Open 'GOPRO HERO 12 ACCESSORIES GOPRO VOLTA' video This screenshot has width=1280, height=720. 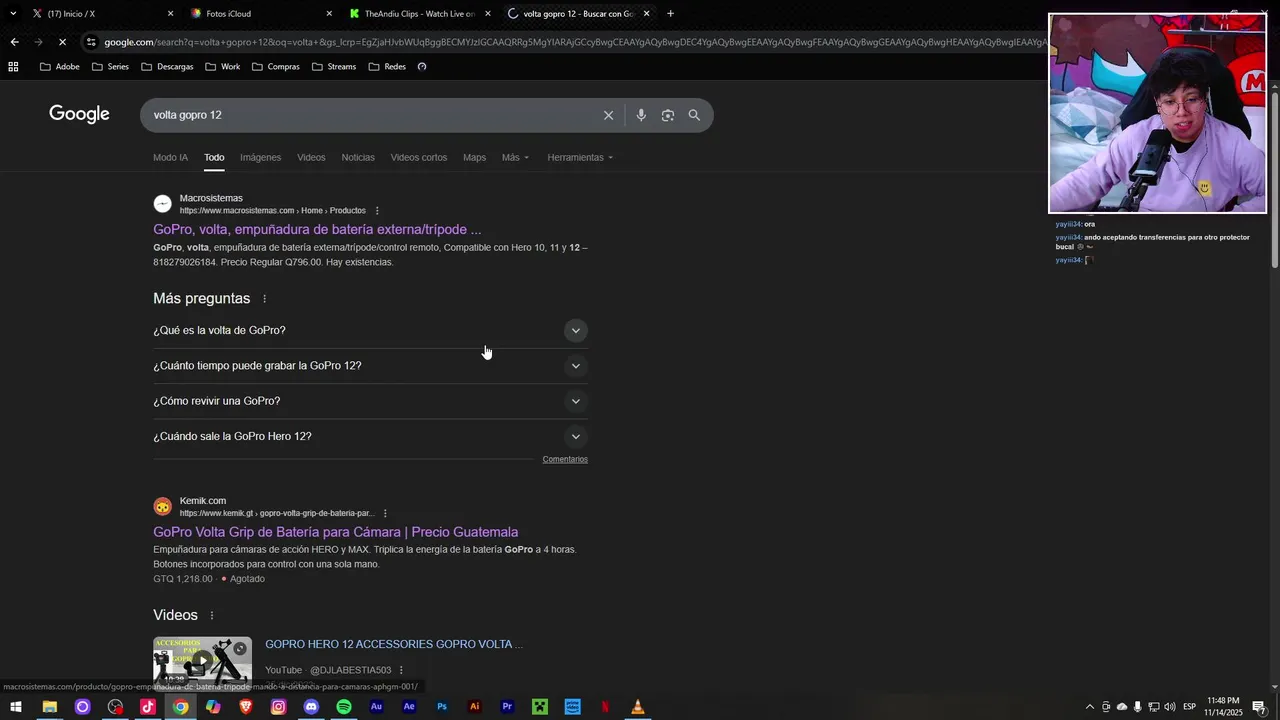[394, 644]
